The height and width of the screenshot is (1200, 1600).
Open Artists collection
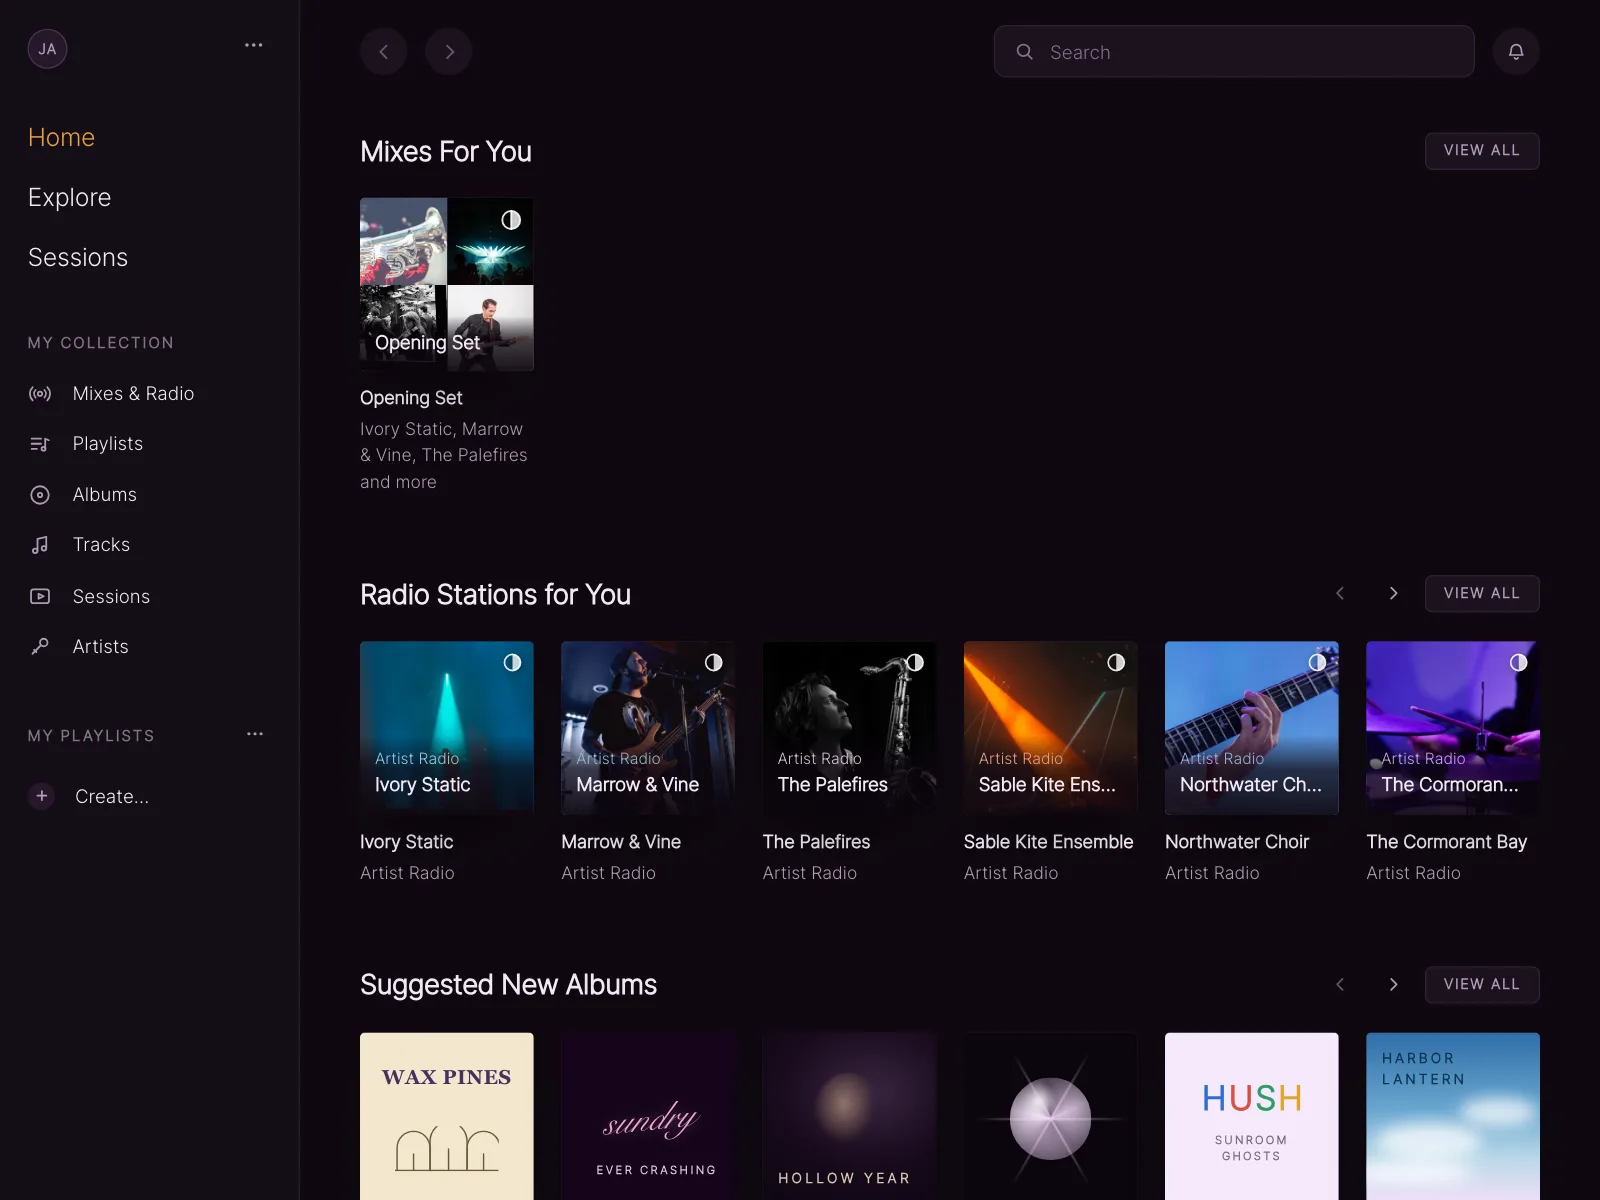(x=100, y=647)
